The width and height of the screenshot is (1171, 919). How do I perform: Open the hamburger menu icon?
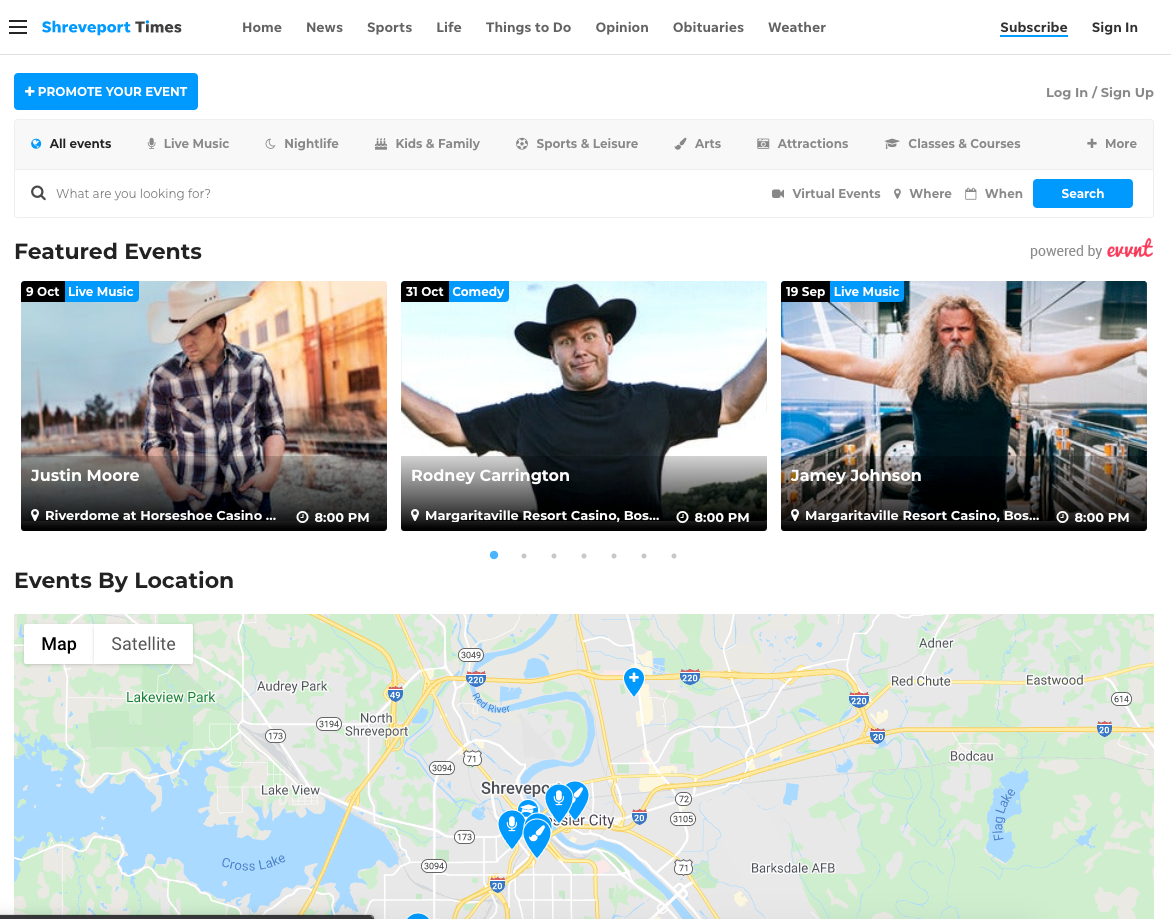18,28
